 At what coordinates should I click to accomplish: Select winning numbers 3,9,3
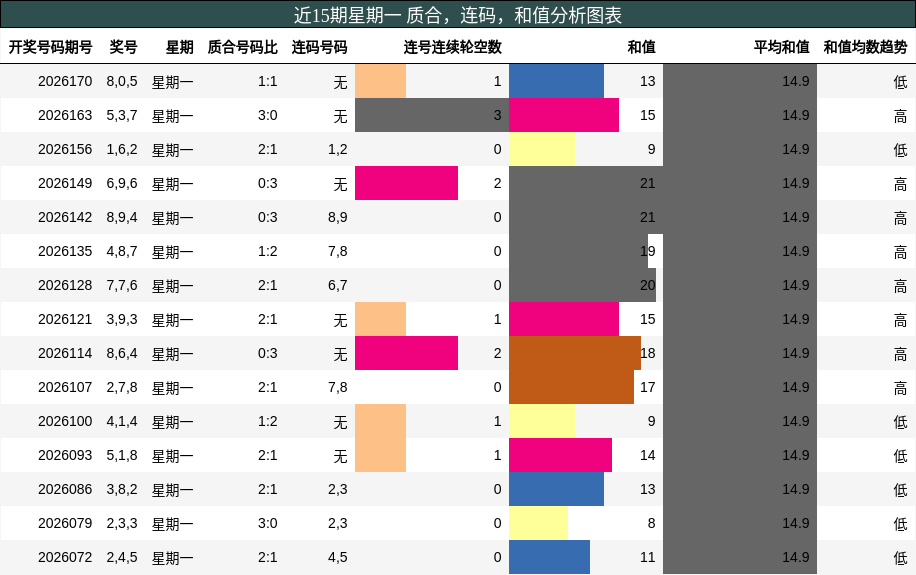tap(122, 319)
